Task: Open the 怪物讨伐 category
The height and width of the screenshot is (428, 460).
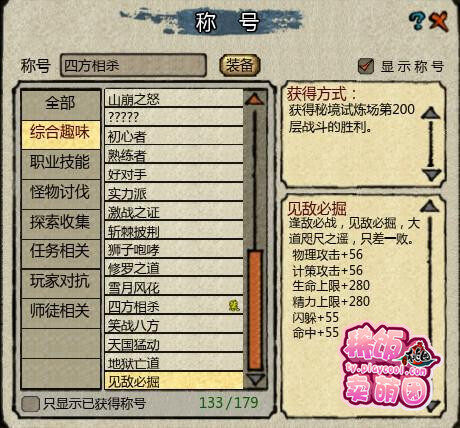Action: [x=60, y=193]
